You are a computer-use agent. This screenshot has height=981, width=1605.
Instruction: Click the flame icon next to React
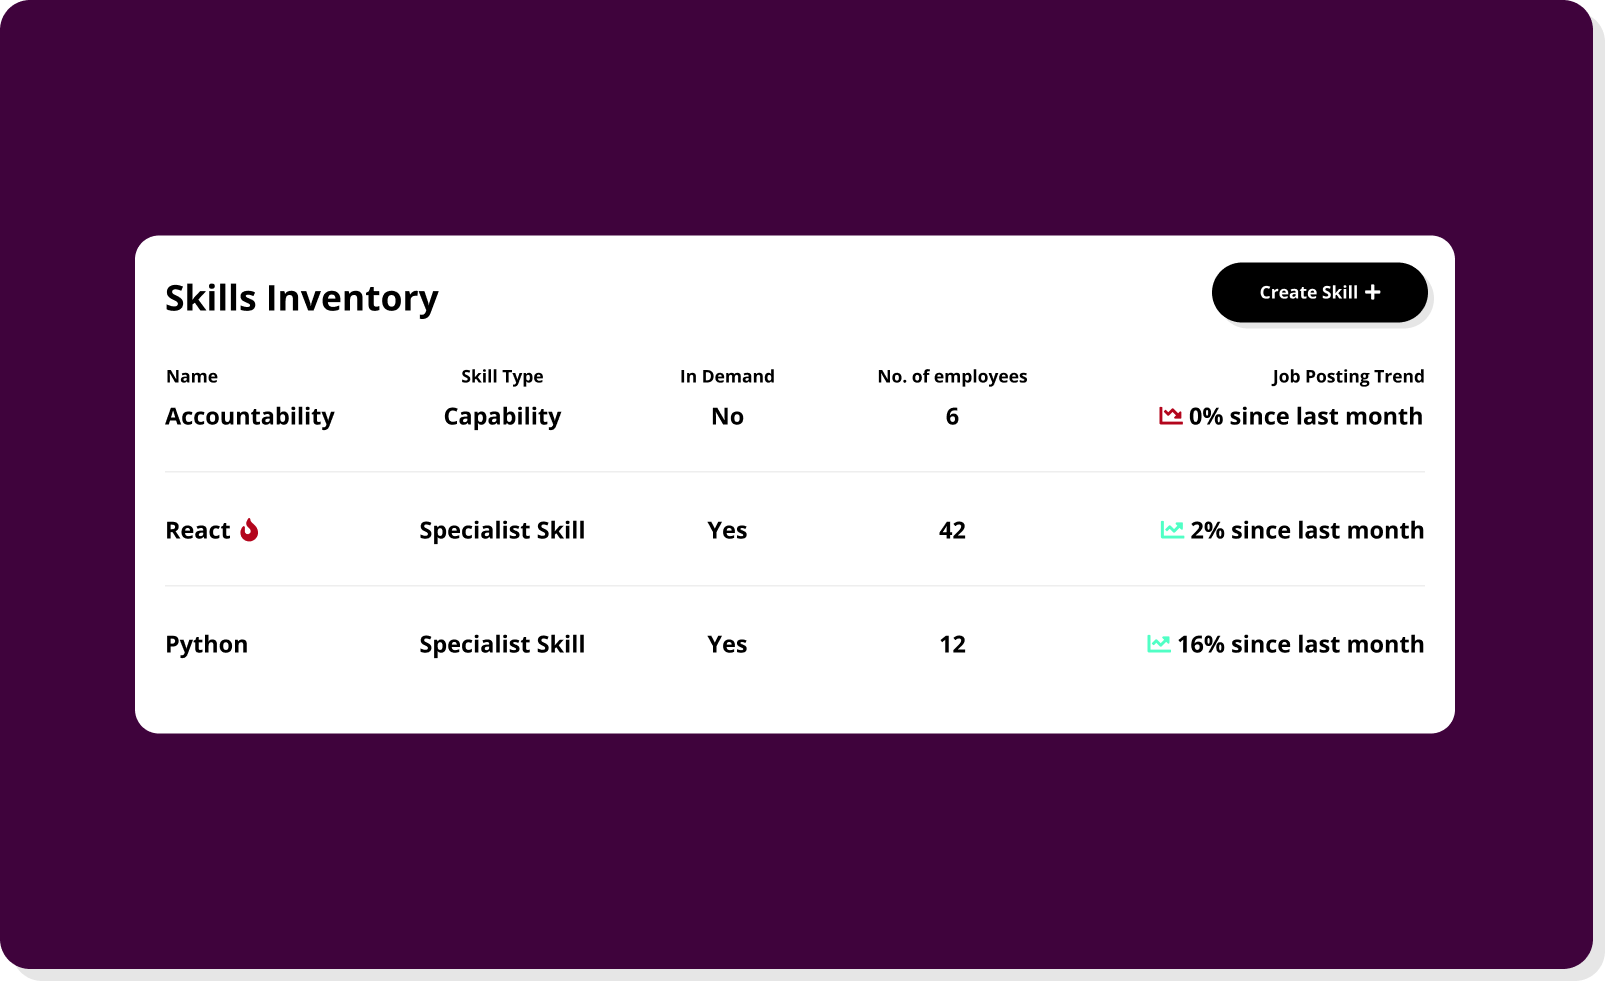[249, 530]
